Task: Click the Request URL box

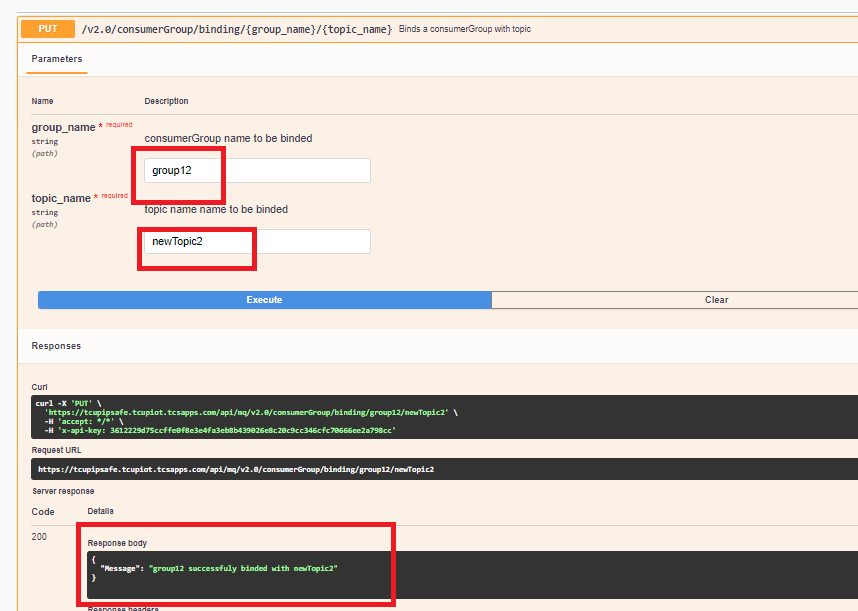Action: coord(444,469)
